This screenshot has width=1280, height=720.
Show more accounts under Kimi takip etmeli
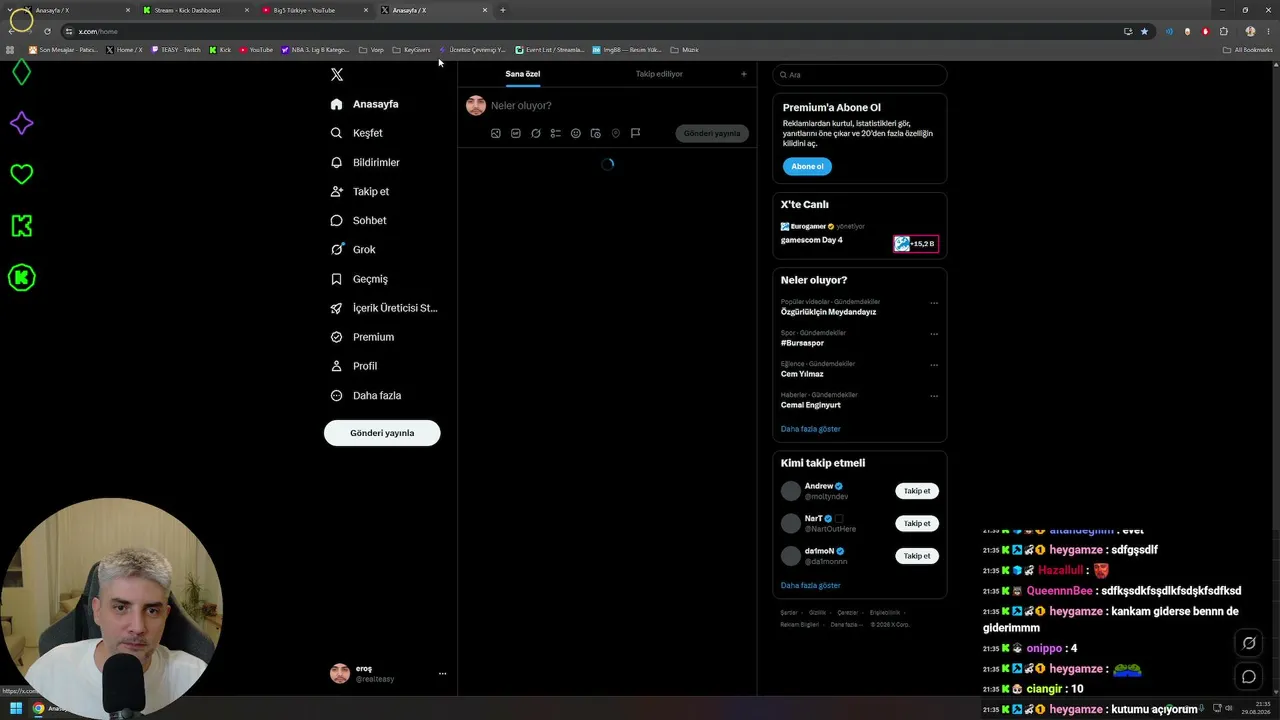click(810, 585)
